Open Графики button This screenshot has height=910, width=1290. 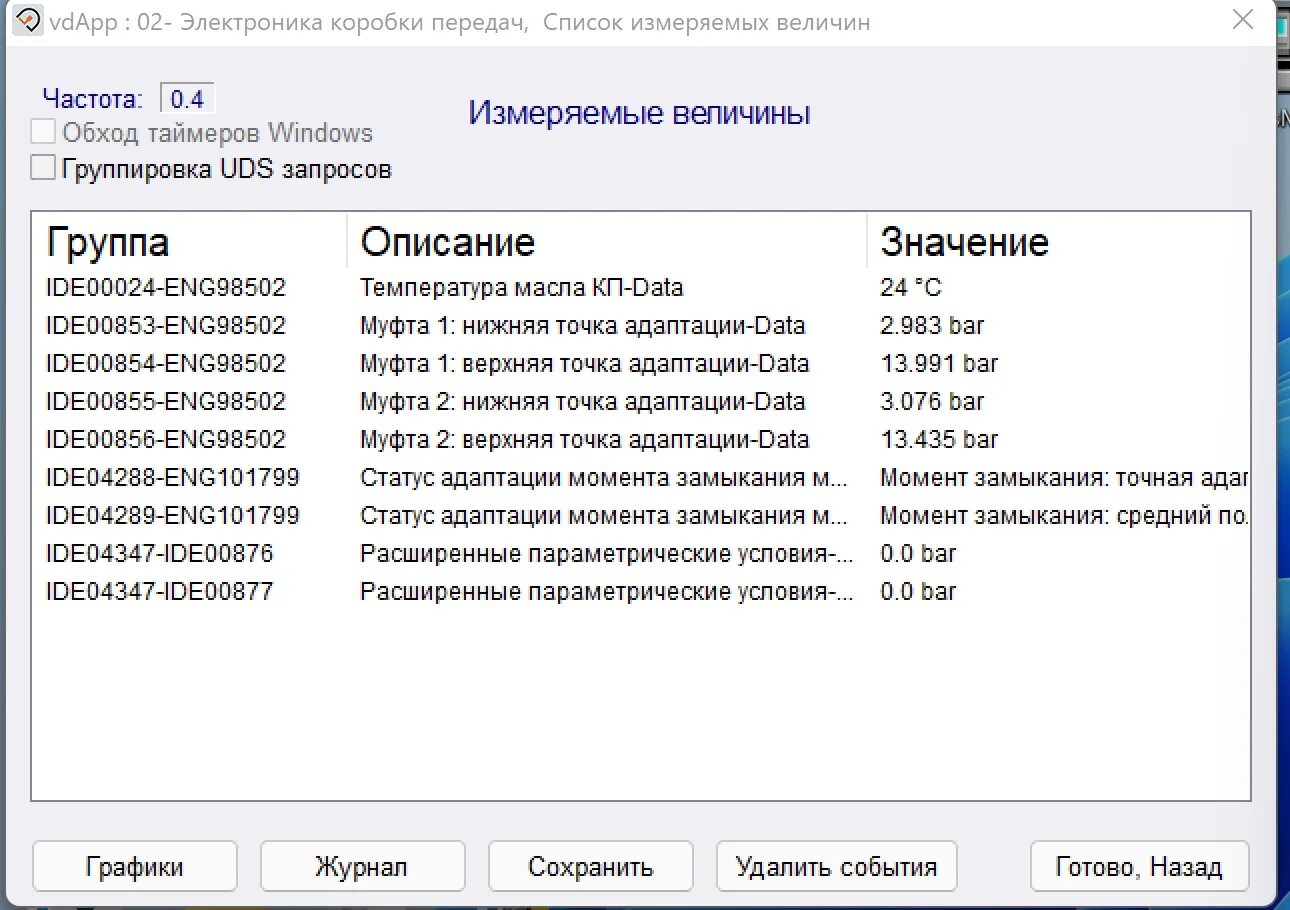[x=135, y=866]
